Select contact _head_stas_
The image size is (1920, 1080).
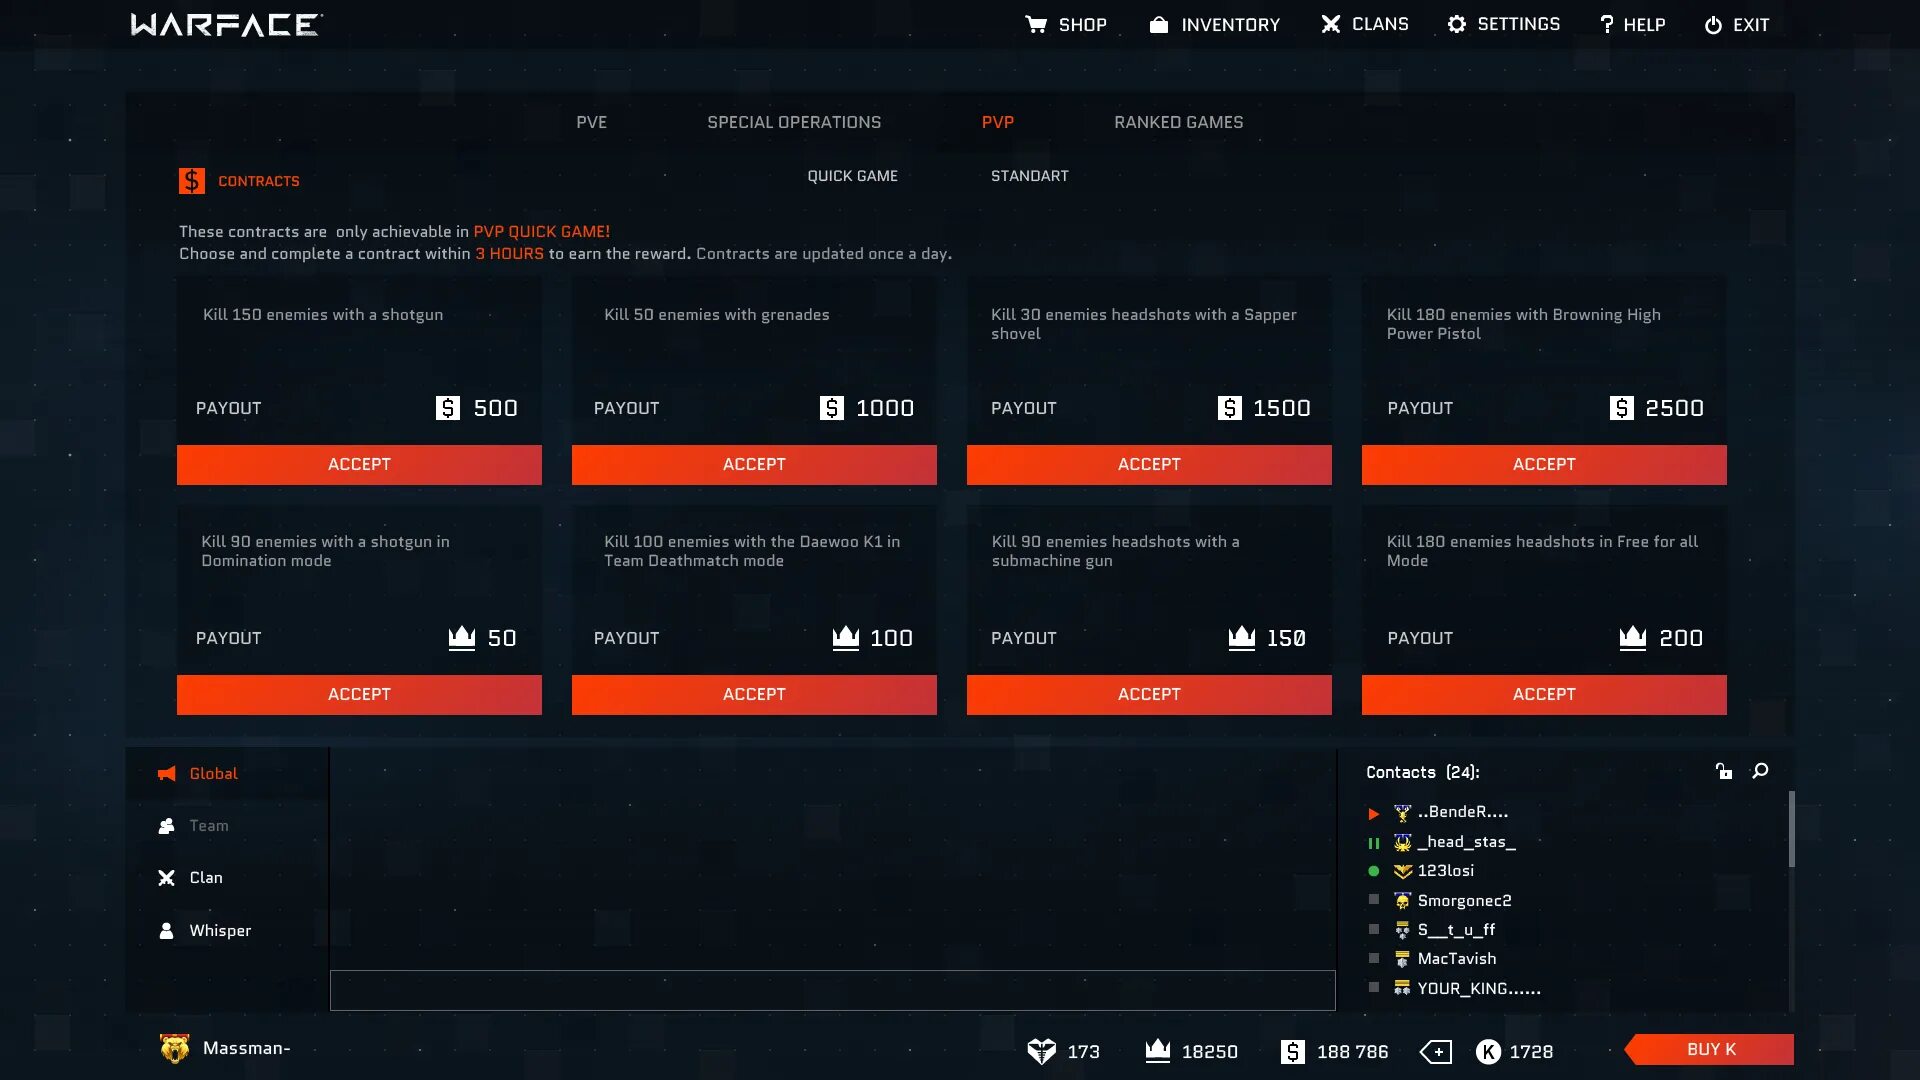tap(1466, 842)
